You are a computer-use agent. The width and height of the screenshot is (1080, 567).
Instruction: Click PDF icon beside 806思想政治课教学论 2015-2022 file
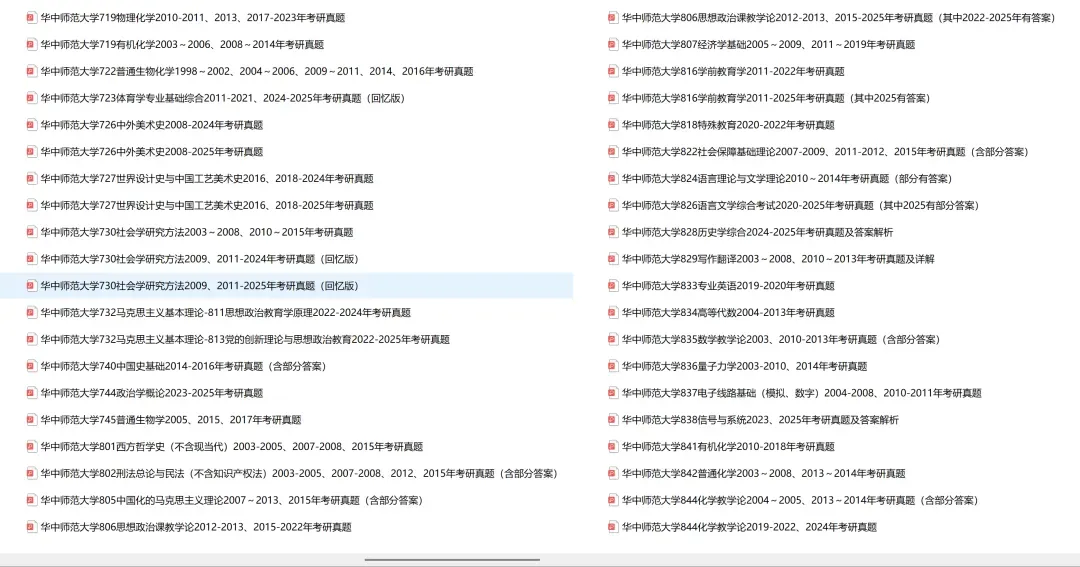[x=31, y=528]
